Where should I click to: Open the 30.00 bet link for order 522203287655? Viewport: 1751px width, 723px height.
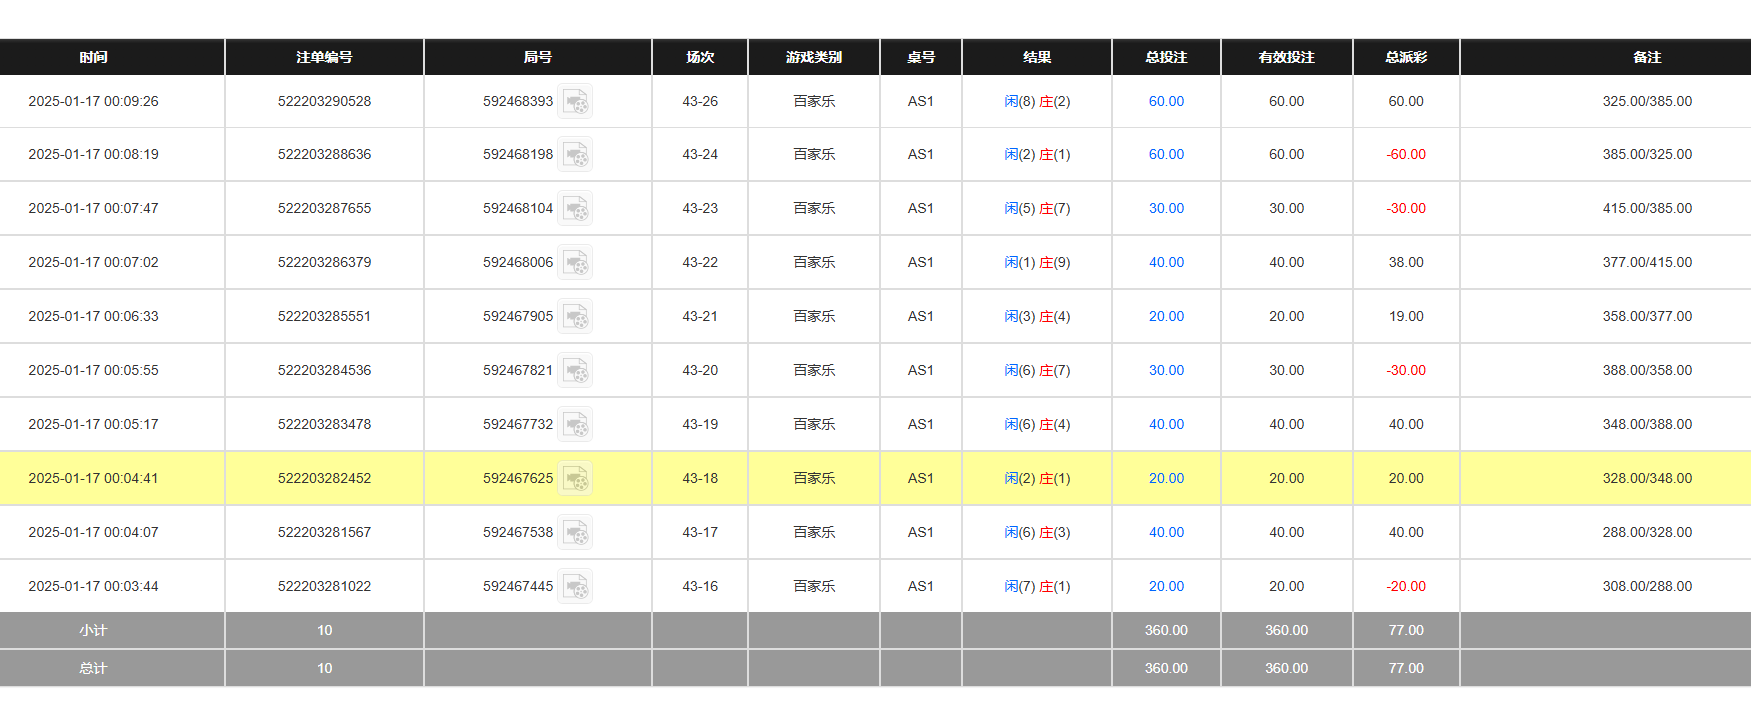click(1166, 209)
